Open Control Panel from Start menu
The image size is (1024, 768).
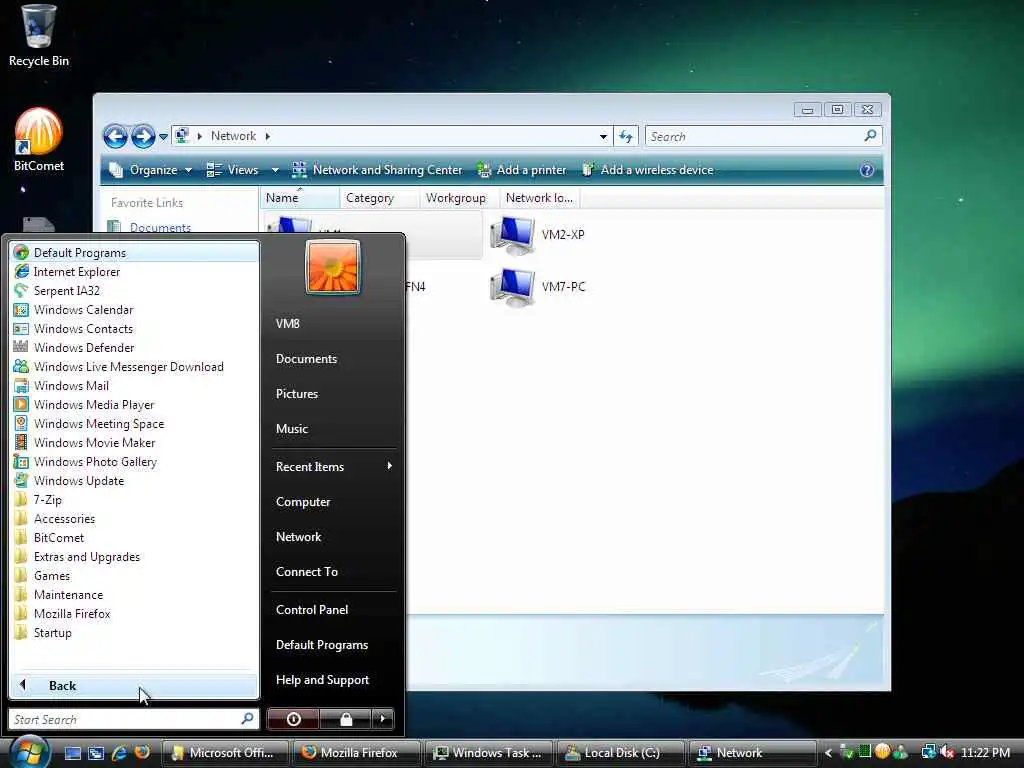click(332, 609)
